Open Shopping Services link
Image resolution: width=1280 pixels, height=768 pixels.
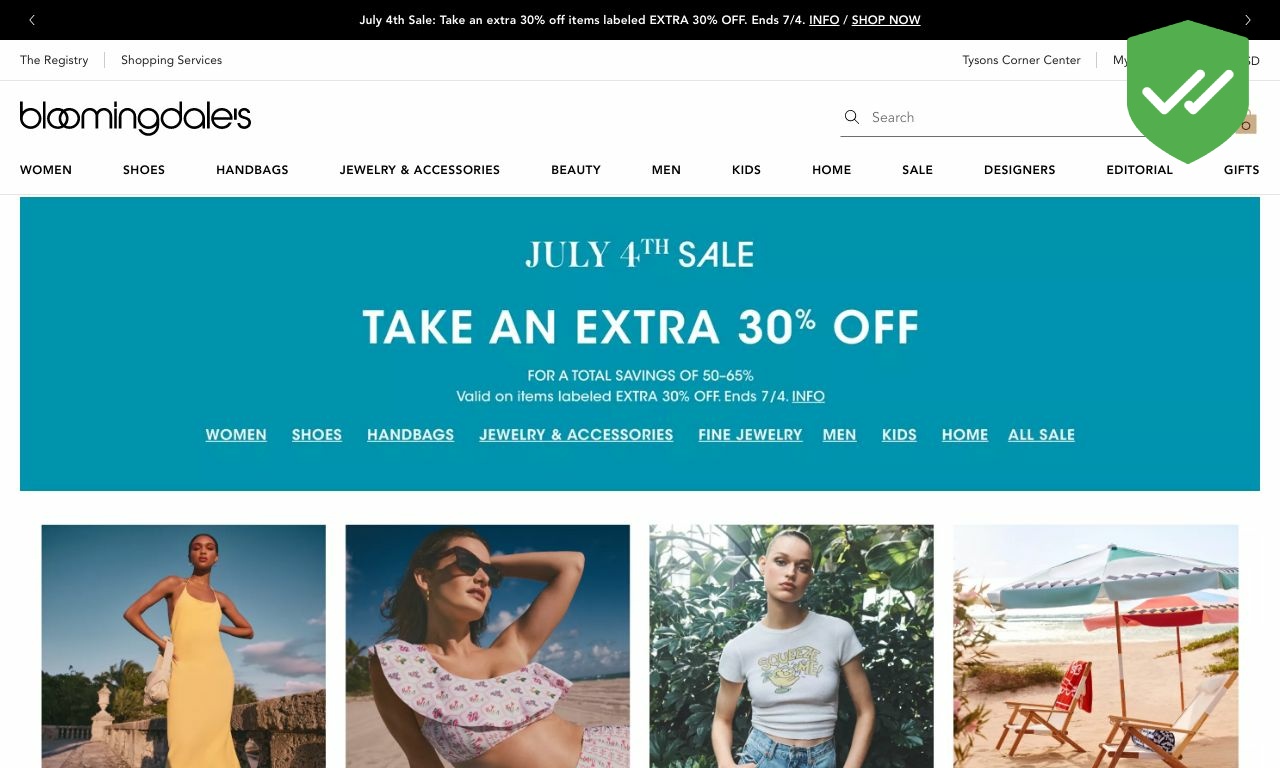point(171,60)
